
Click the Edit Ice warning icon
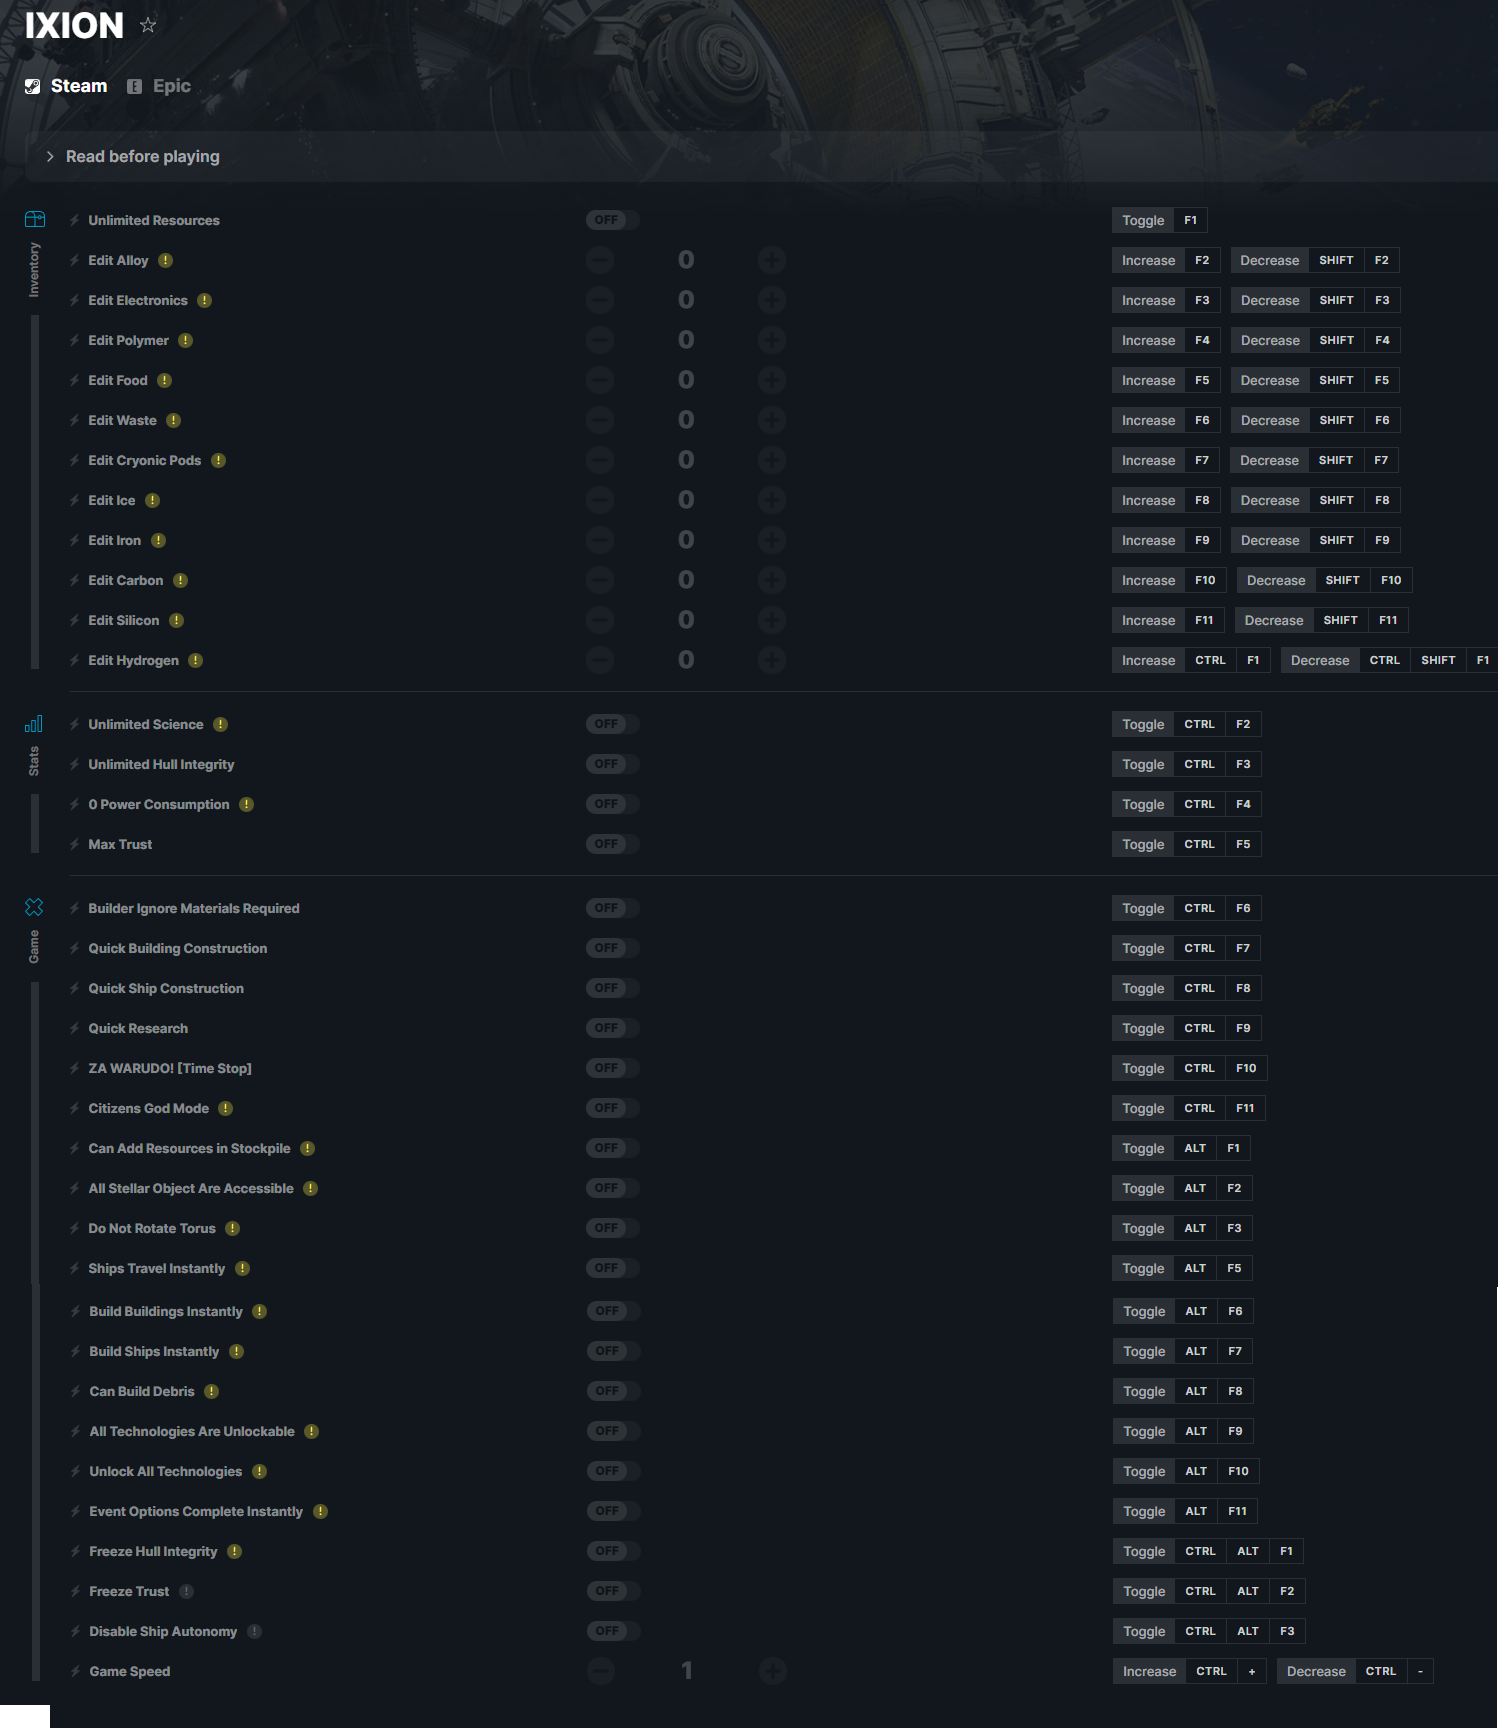[x=153, y=500]
